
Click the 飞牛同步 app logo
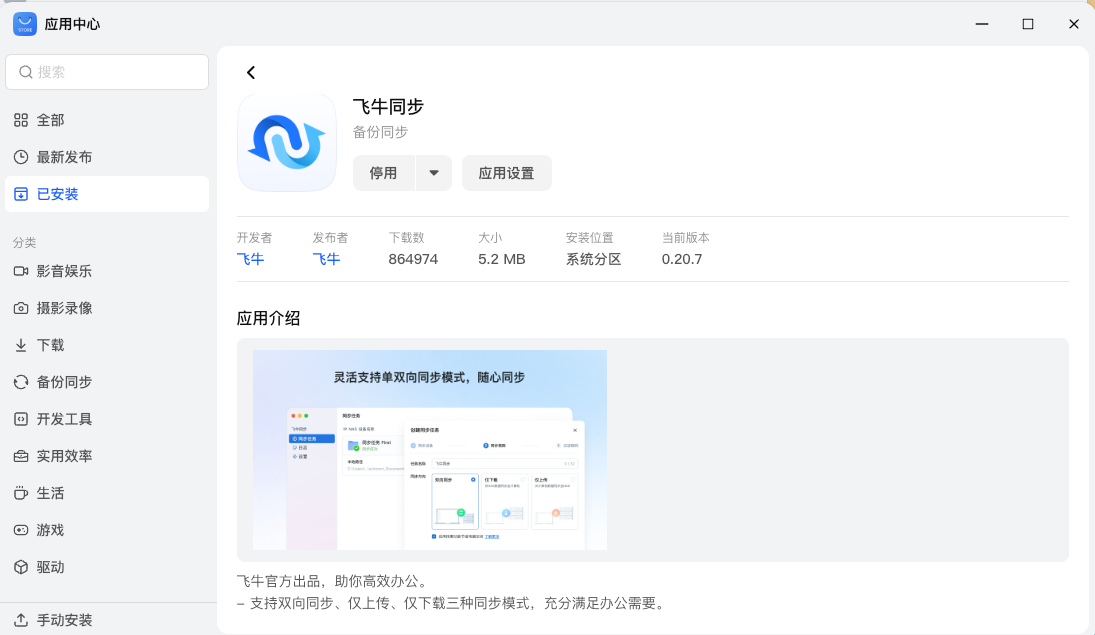point(287,143)
